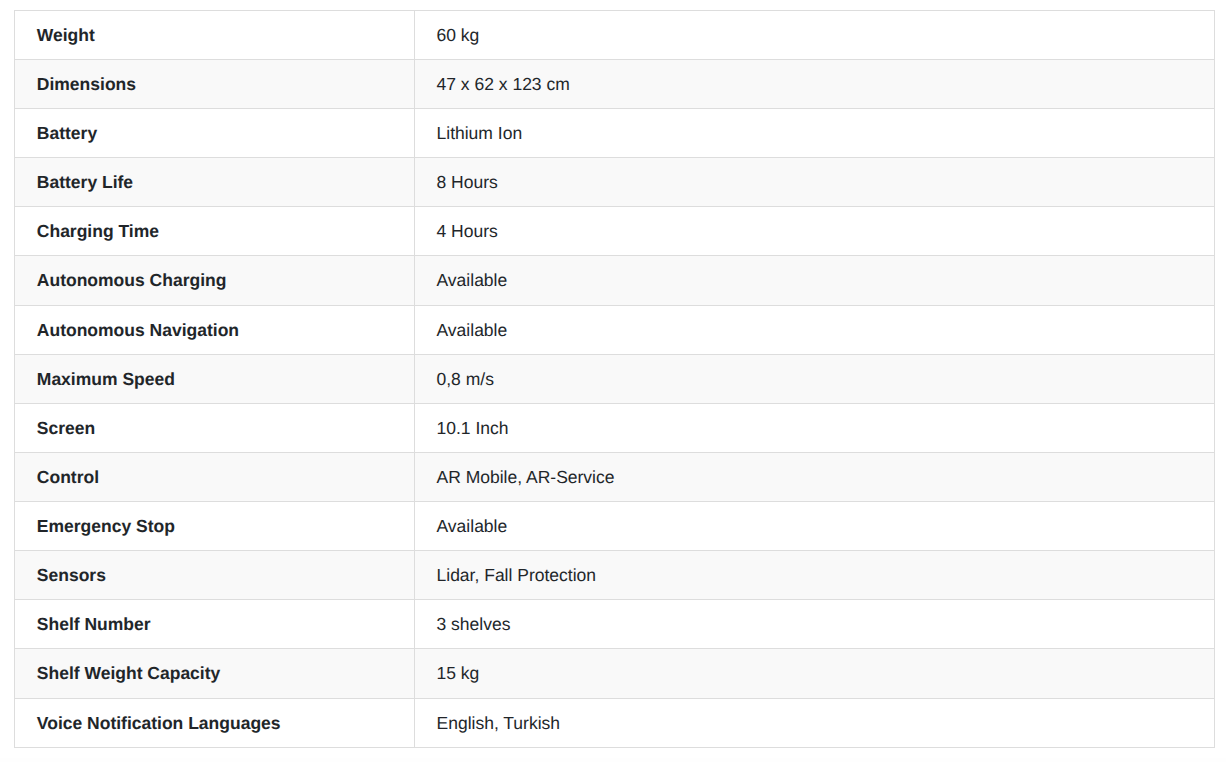Image resolution: width=1226 pixels, height=762 pixels.
Task: Click the Shelf Weight Capacity label
Action: click(x=128, y=673)
